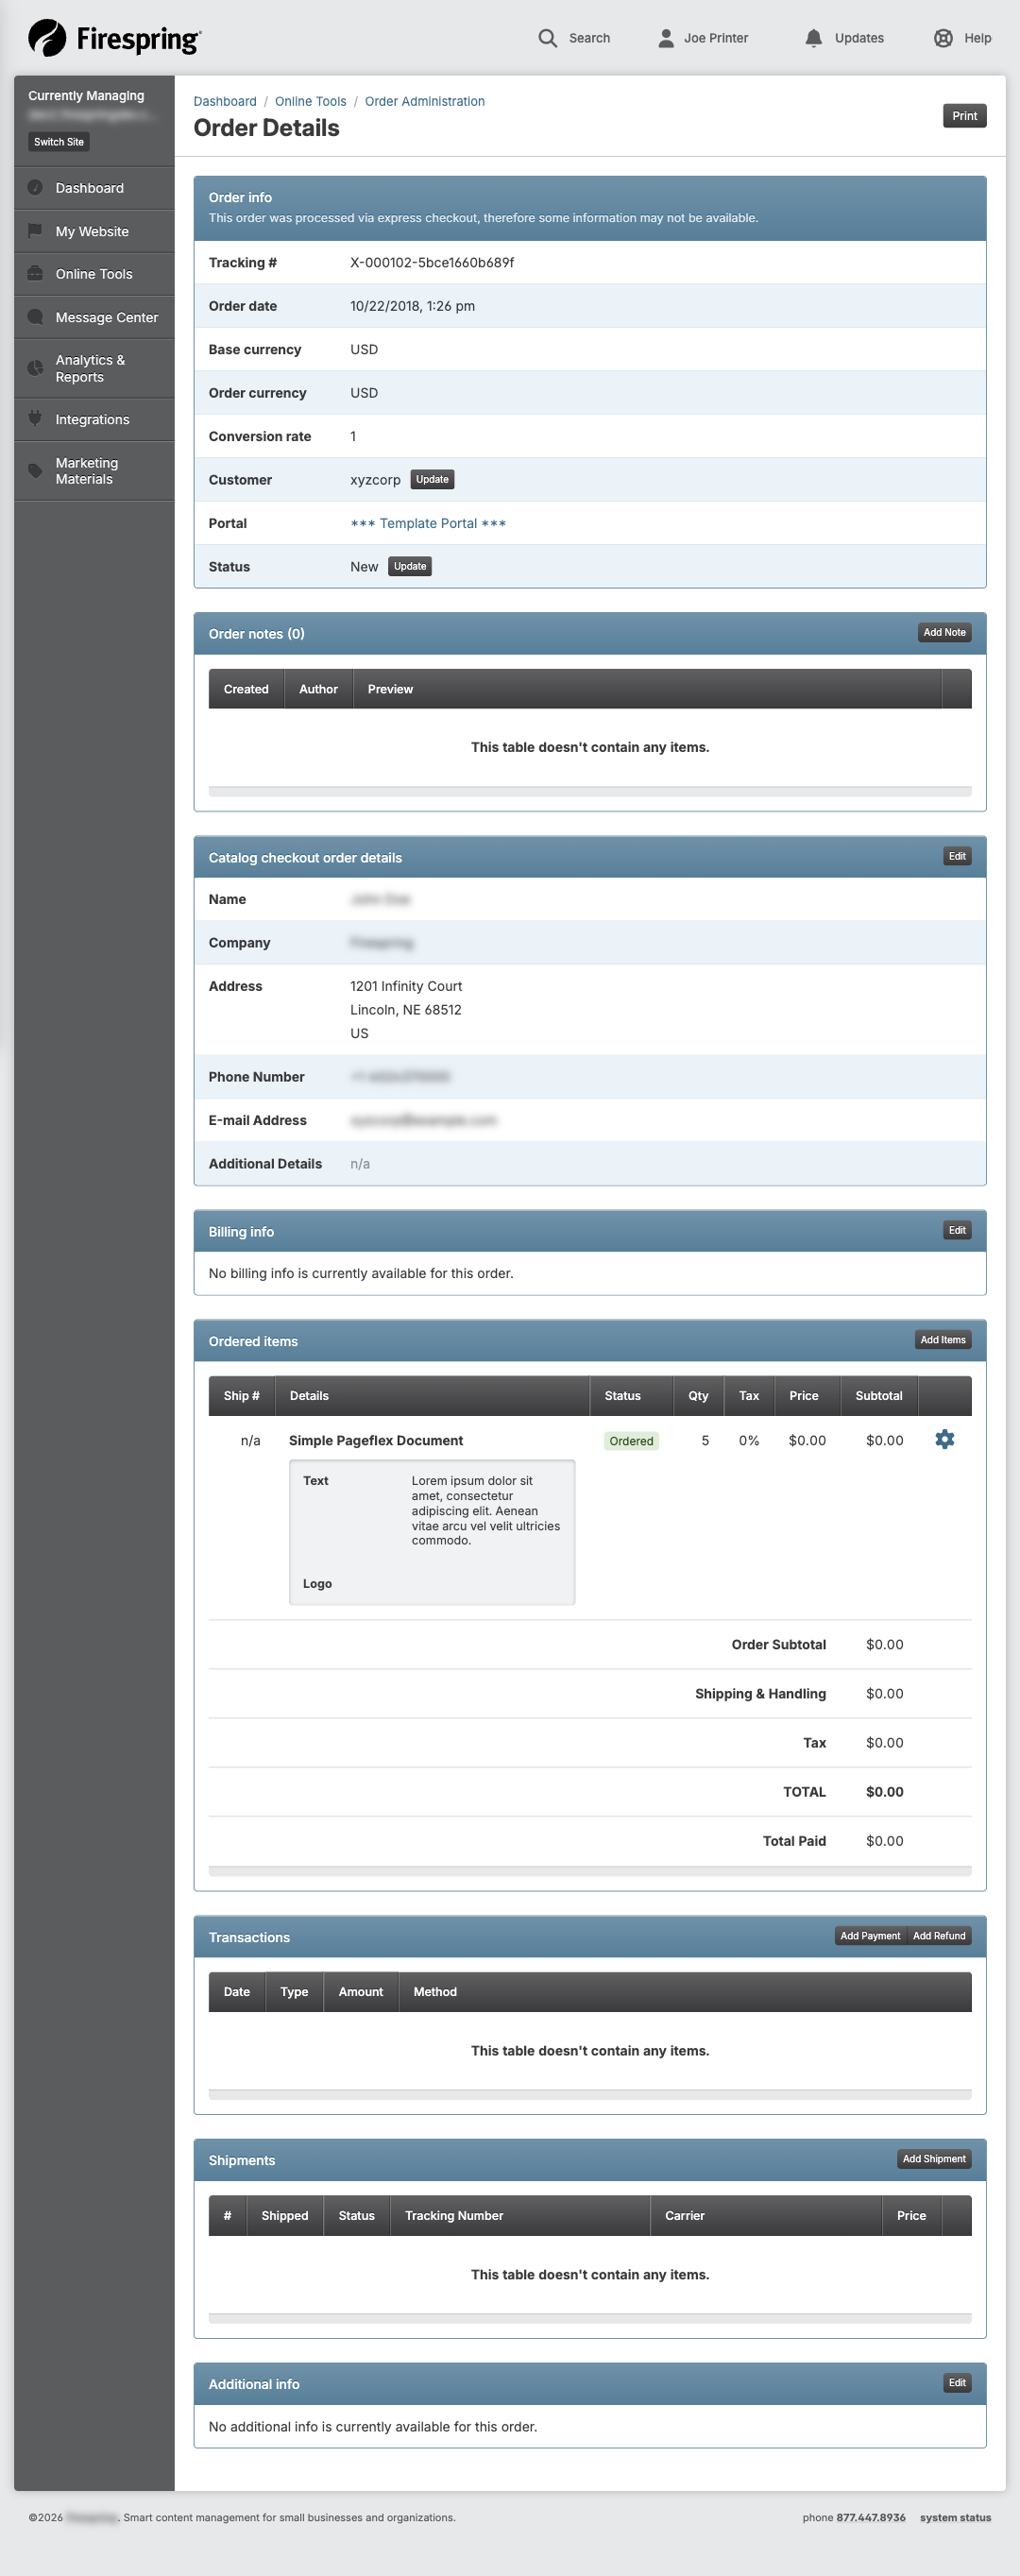Open Marketing Materials in the sidebar
Image resolution: width=1020 pixels, height=2576 pixels.
click(x=94, y=471)
